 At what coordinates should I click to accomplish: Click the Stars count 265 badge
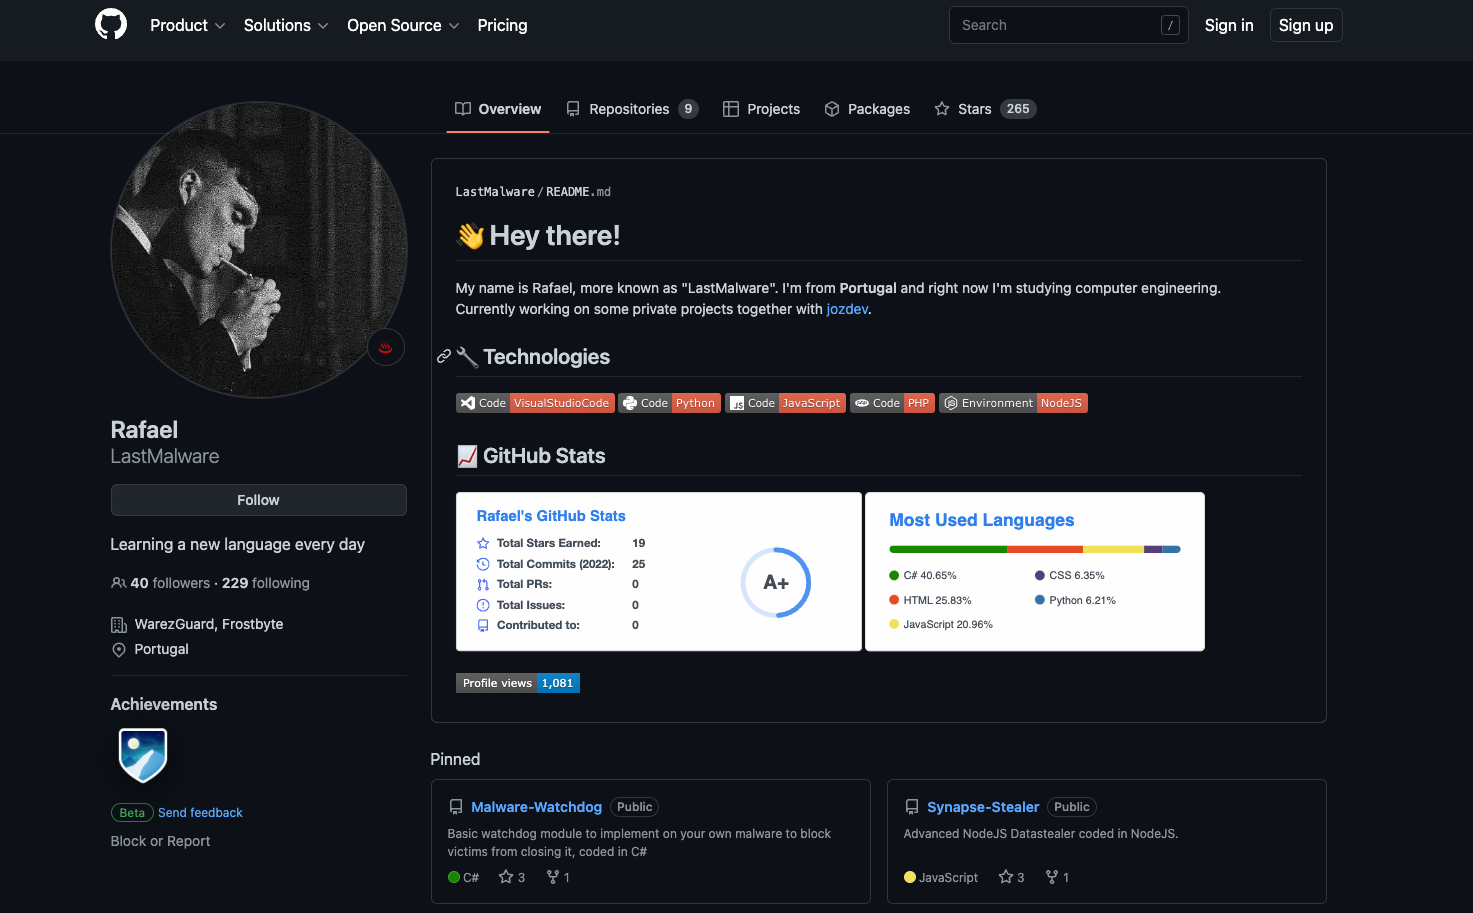(1018, 109)
